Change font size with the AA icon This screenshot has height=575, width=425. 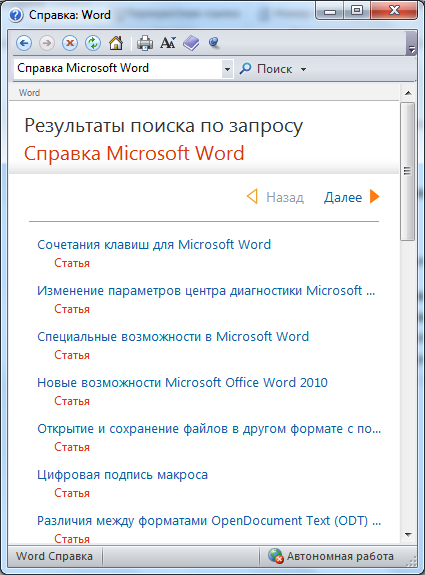168,43
